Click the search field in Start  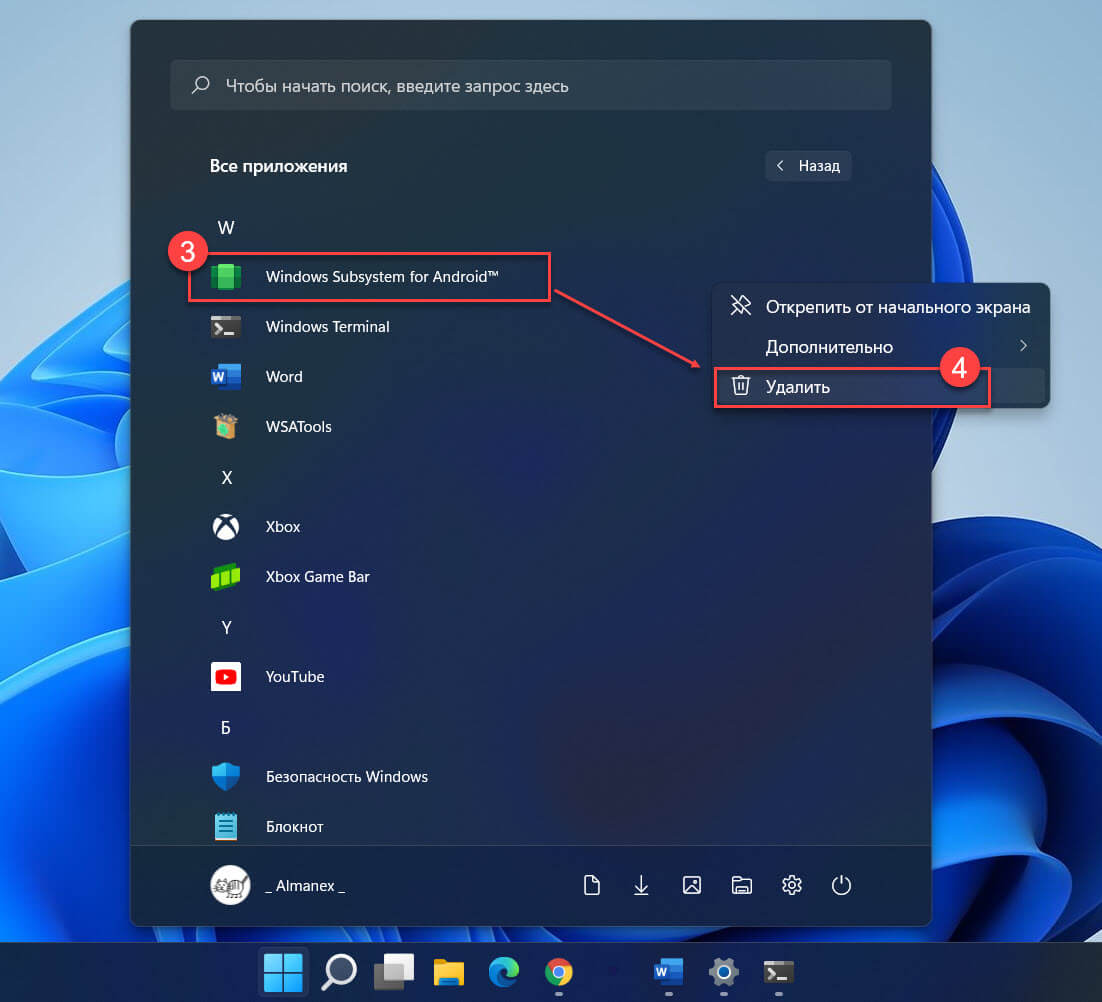(x=531, y=86)
